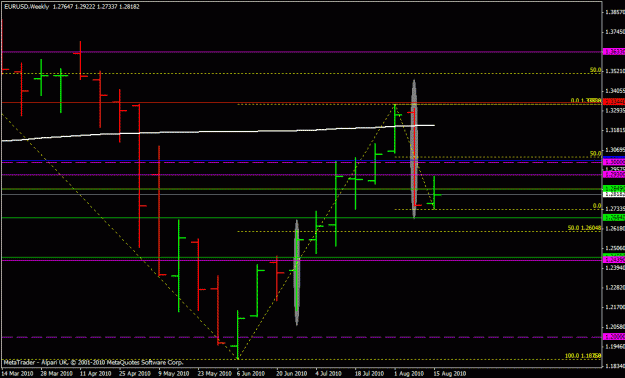Click the 1.3405 price scale value
Viewport: 625px width, 378px height.
pyautogui.click(x=615, y=91)
